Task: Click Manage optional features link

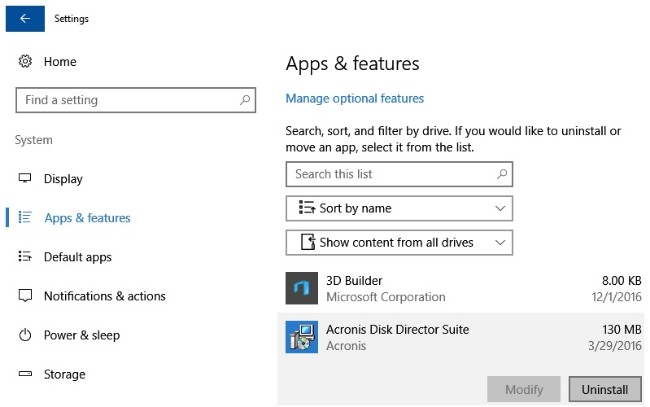Action: point(355,99)
